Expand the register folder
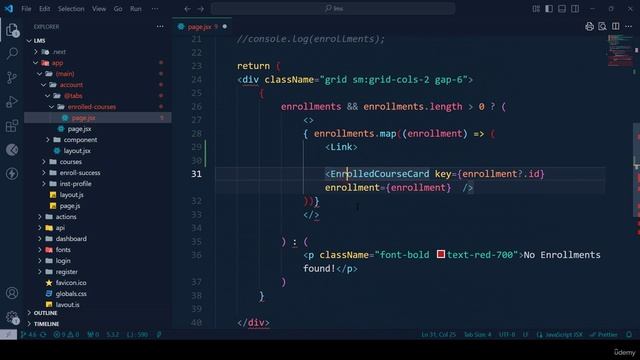 (x=40, y=272)
